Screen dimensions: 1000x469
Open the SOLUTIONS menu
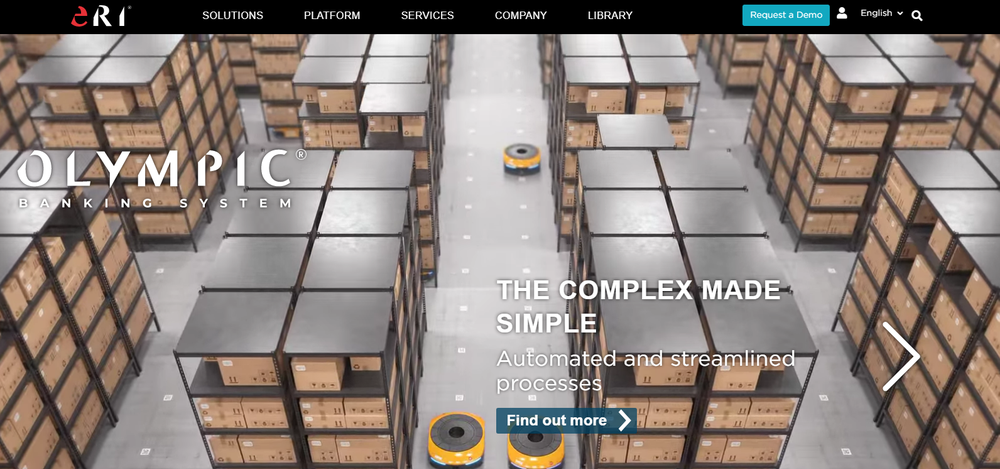click(x=233, y=15)
